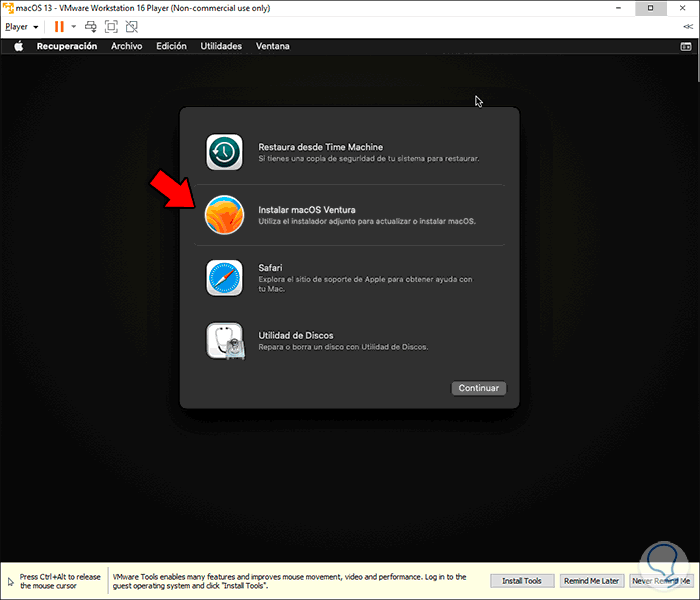Screen dimensions: 700x600
Task: Click the Install Tools button
Action: pos(522,581)
